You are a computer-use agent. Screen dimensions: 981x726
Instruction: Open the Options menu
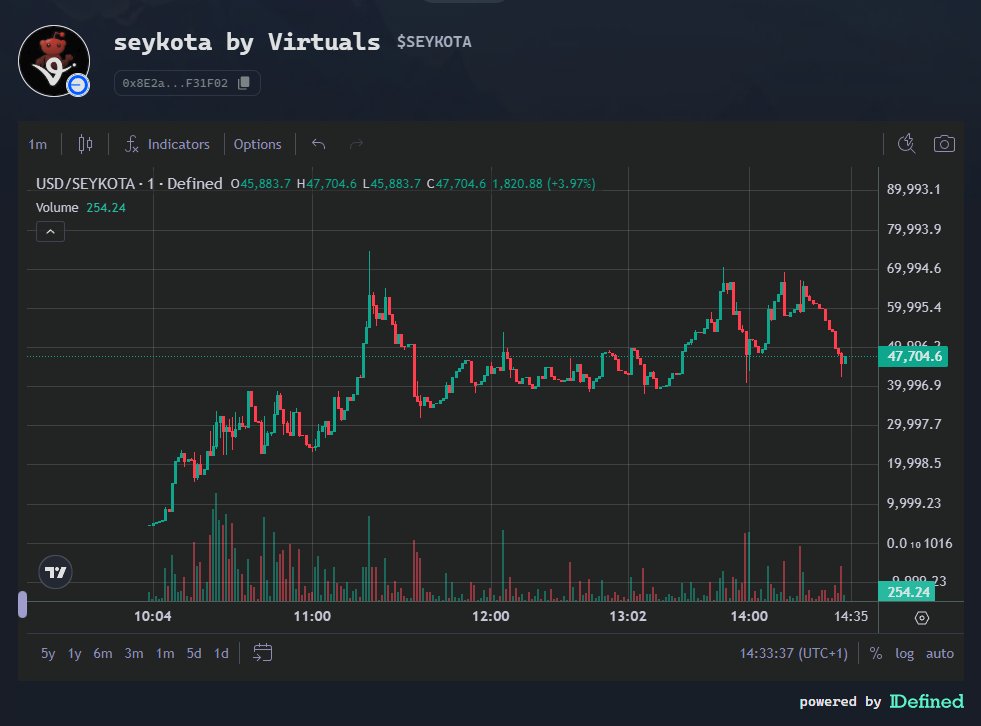(x=258, y=144)
